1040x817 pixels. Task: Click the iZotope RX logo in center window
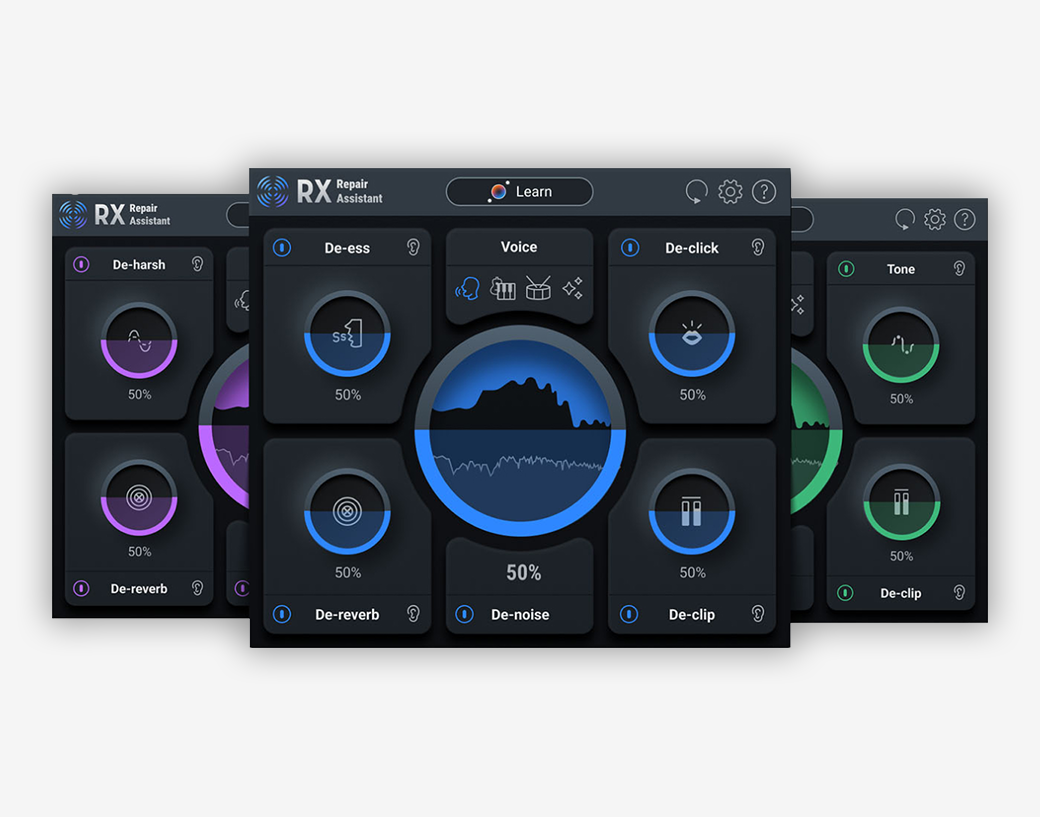273,192
